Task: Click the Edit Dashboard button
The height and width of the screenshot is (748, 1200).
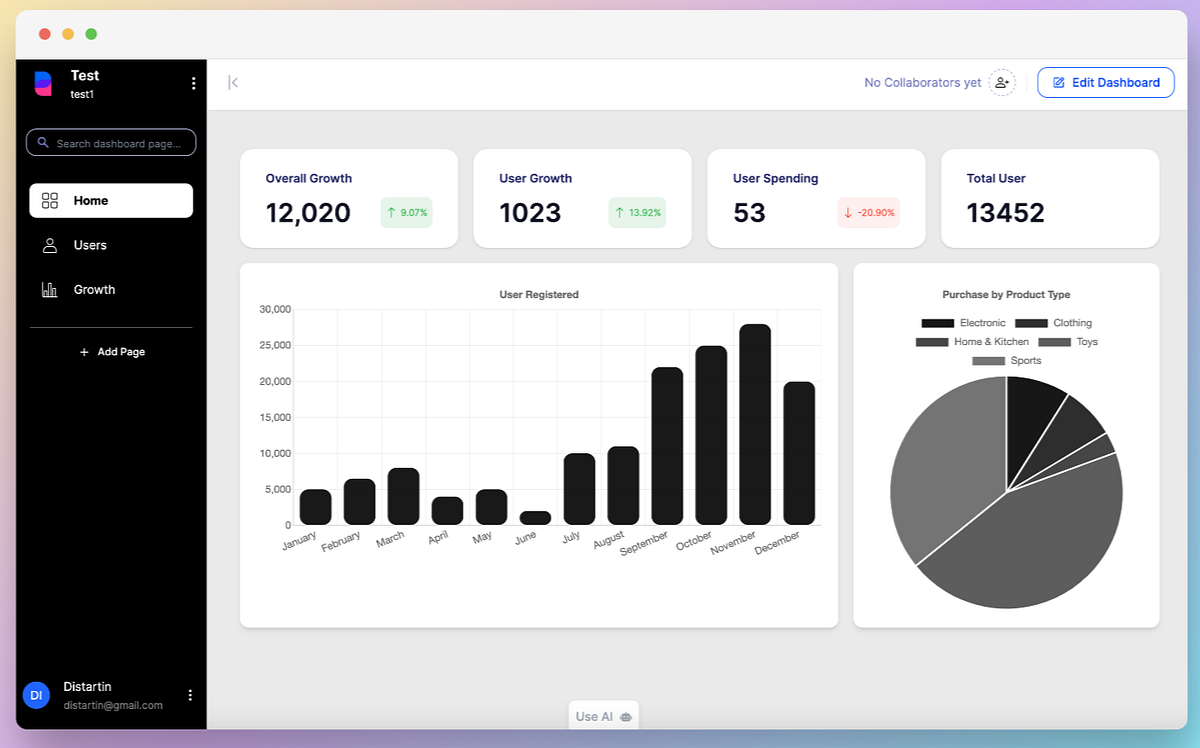Action: coord(1105,82)
